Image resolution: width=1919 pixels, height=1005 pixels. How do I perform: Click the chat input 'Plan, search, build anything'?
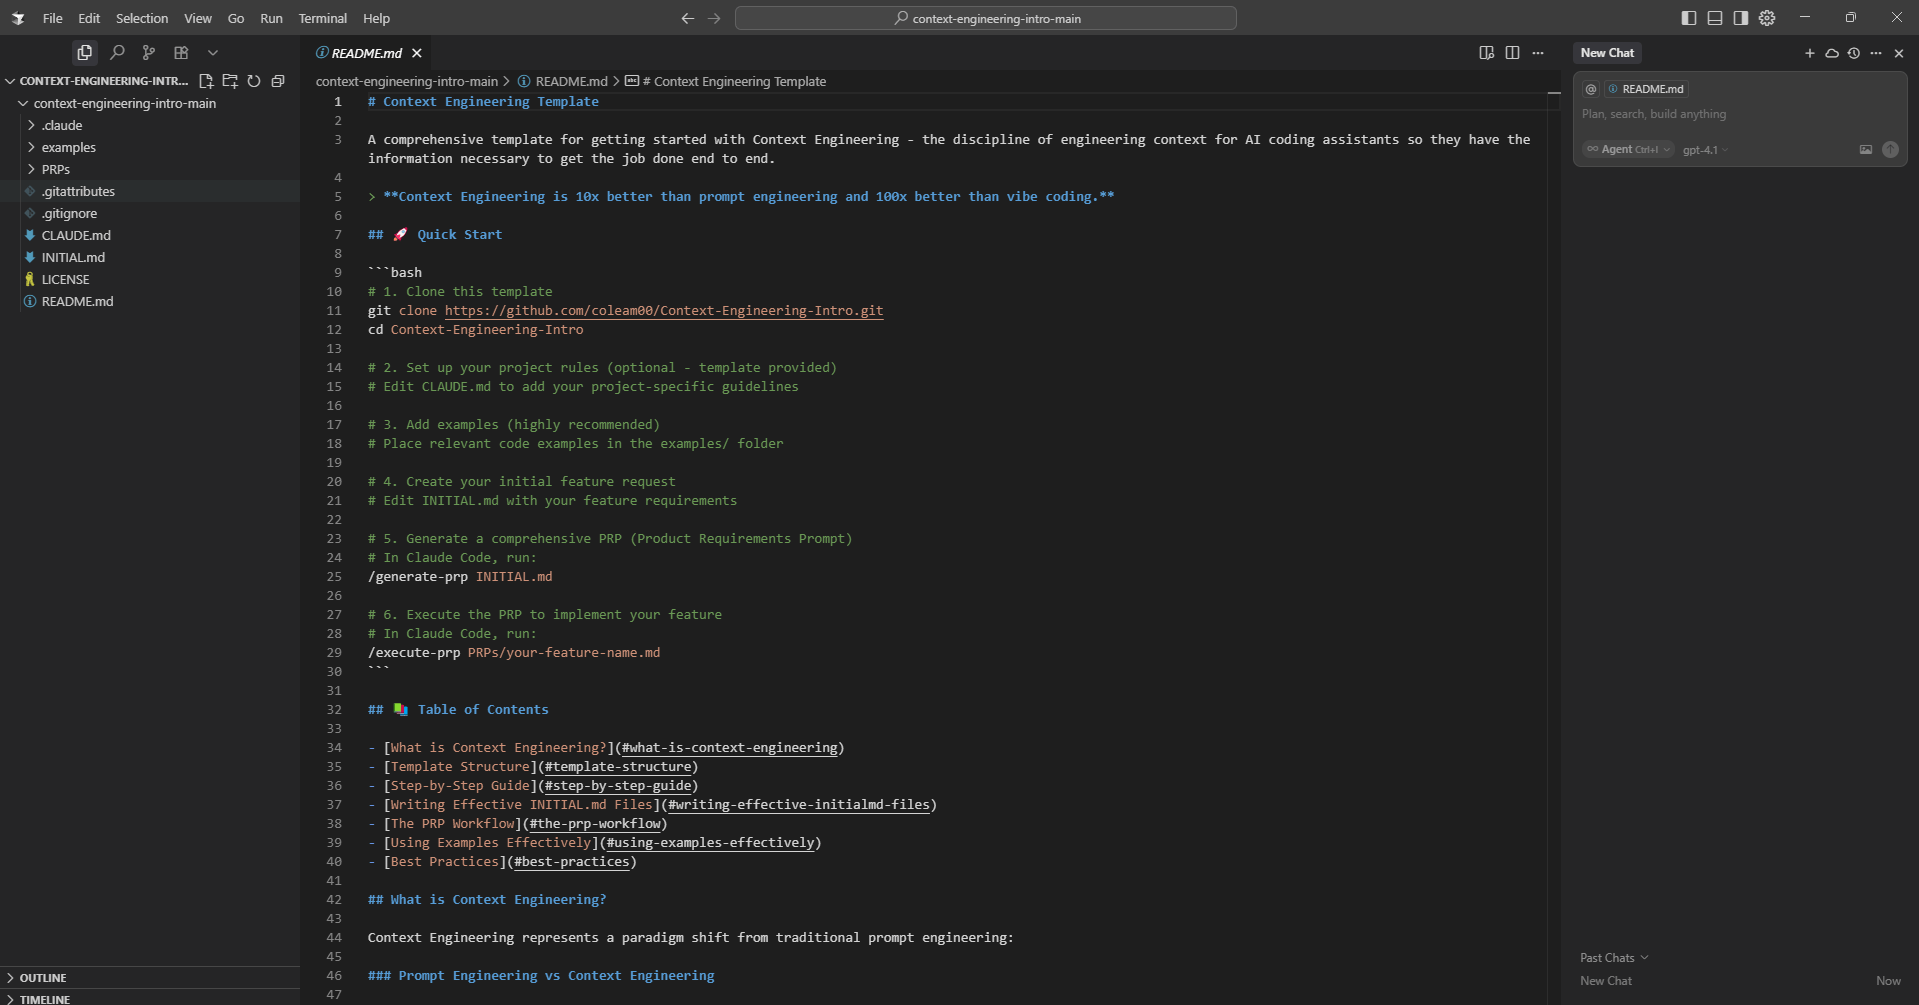(1740, 114)
